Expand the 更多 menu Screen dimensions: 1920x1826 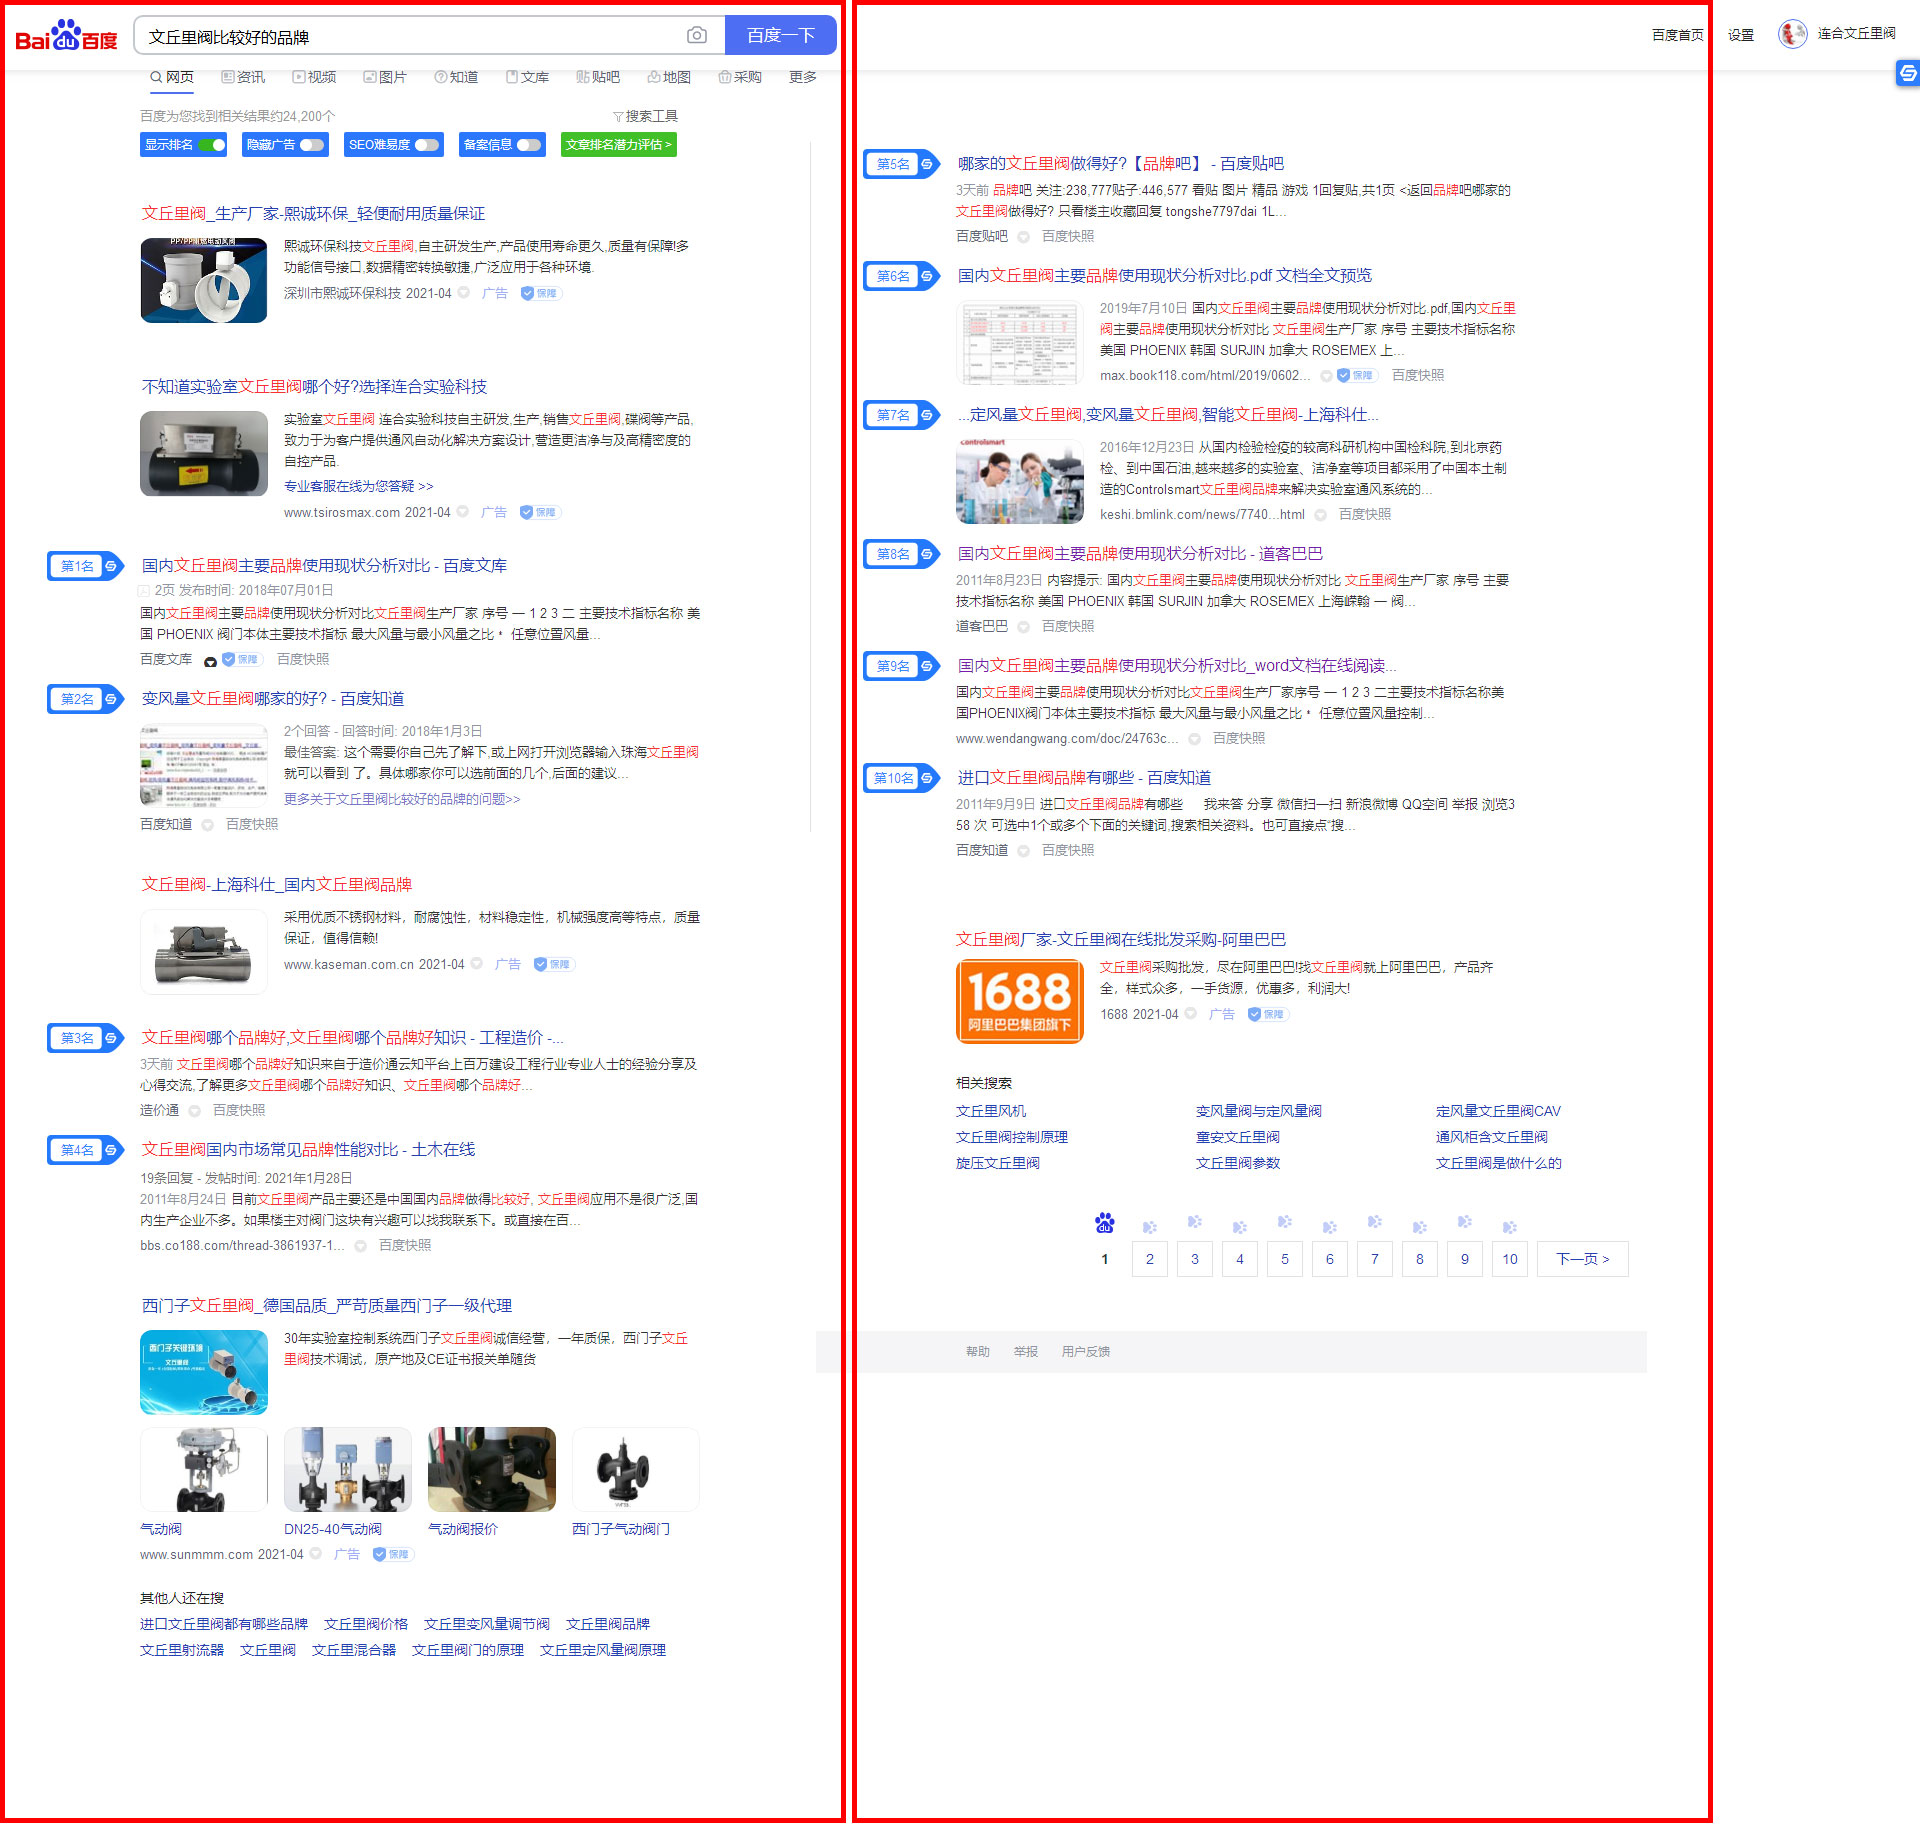pyautogui.click(x=802, y=77)
